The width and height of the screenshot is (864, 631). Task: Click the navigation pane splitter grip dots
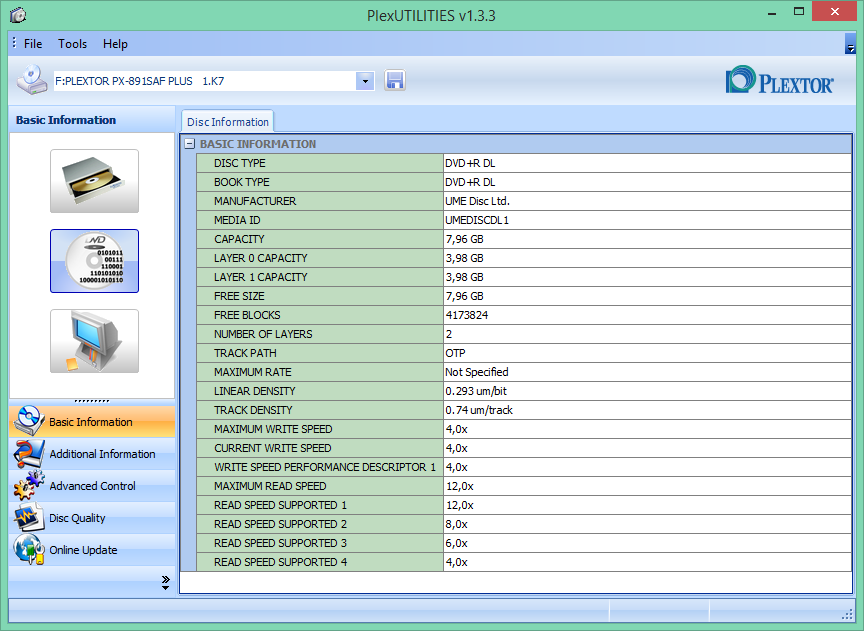(92, 401)
